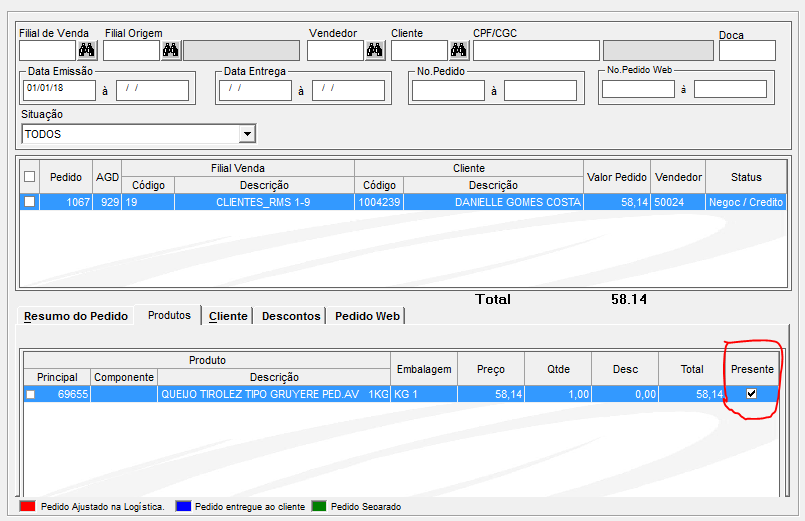Open the Cliente tab
Viewport: 805px width, 521px height.
pos(228,316)
